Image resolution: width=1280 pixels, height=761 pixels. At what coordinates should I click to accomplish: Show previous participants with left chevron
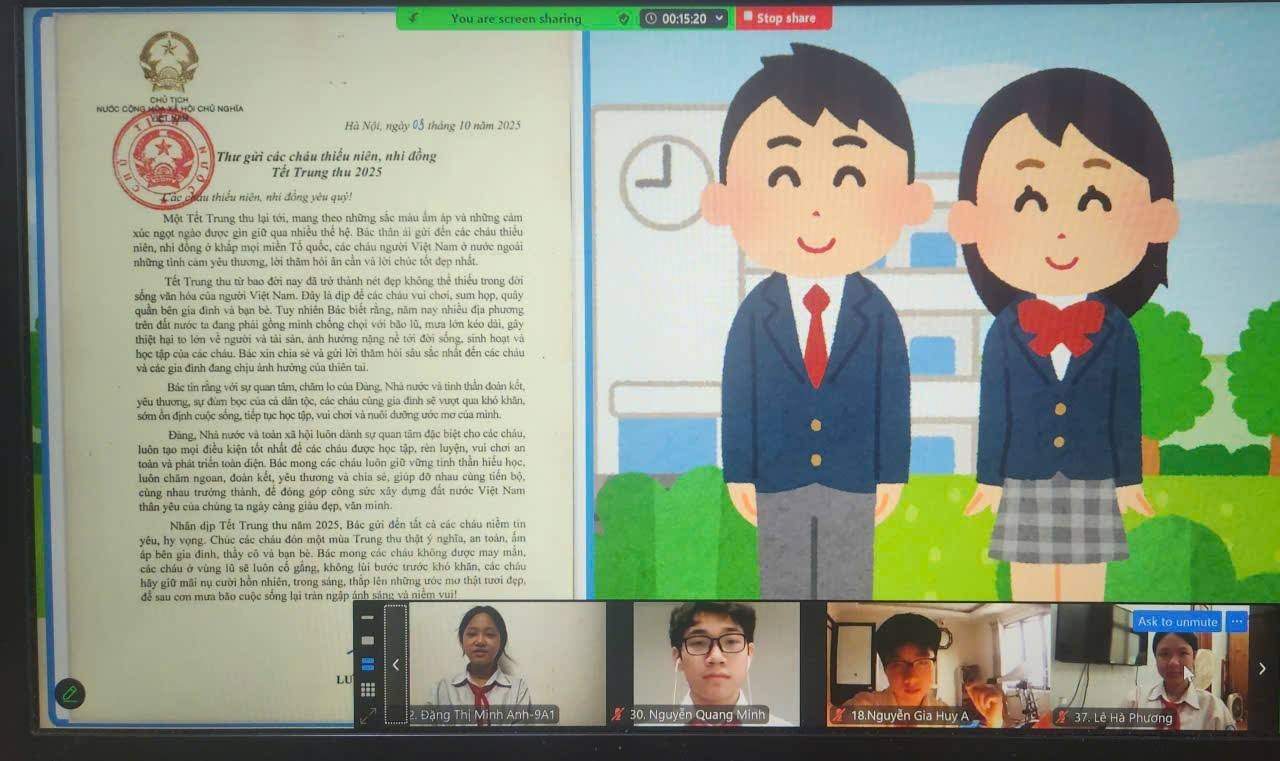pyautogui.click(x=396, y=665)
